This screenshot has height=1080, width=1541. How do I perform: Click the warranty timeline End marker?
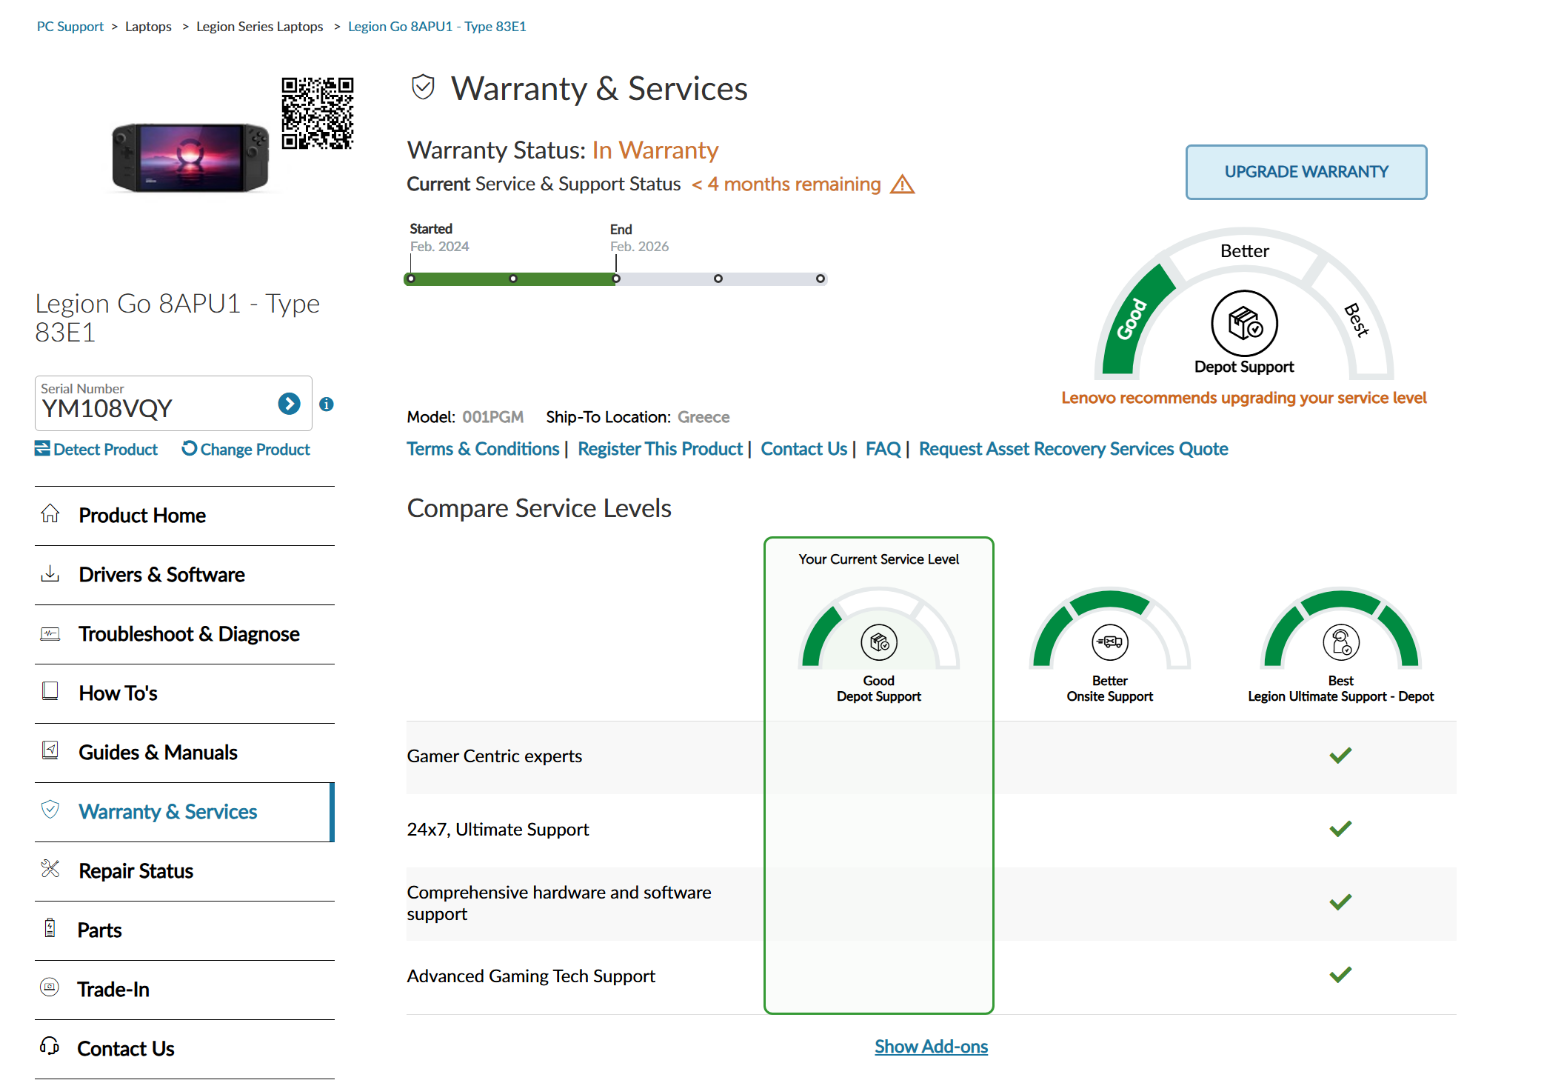(616, 279)
